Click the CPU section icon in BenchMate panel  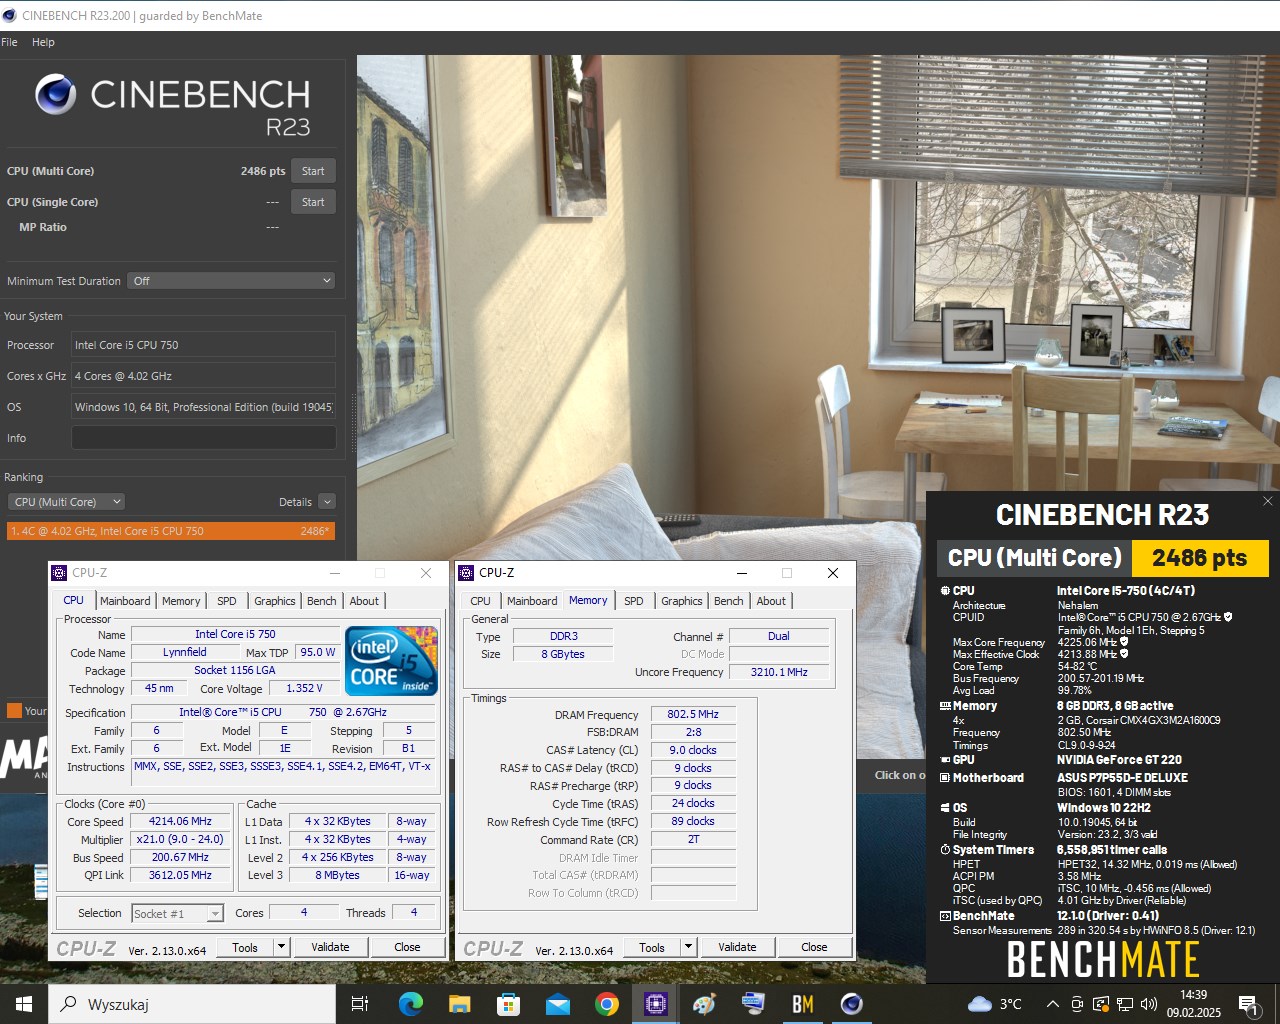click(945, 591)
